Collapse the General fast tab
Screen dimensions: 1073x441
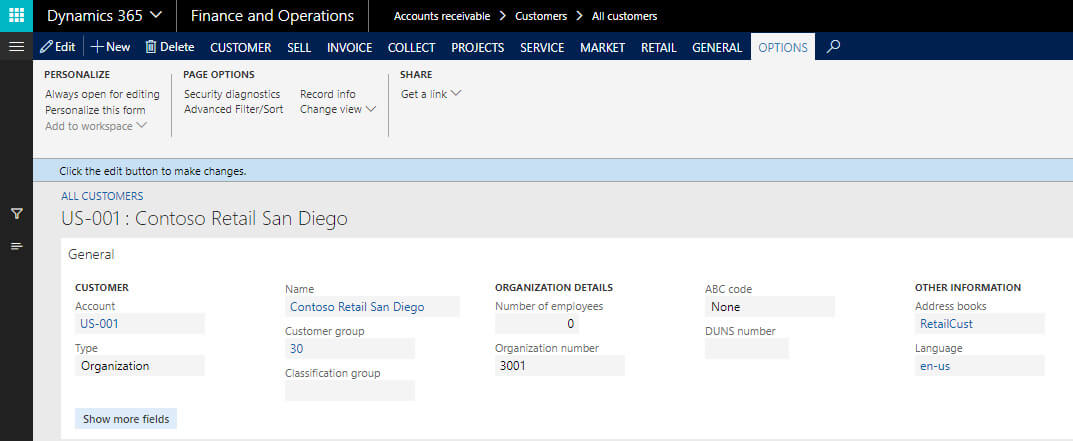tap(91, 254)
